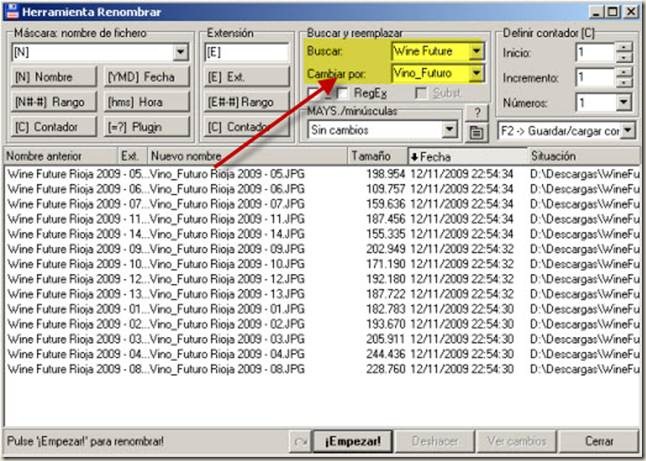646x461 pixels.
Task: Click the help question mark button
Action: (478, 112)
